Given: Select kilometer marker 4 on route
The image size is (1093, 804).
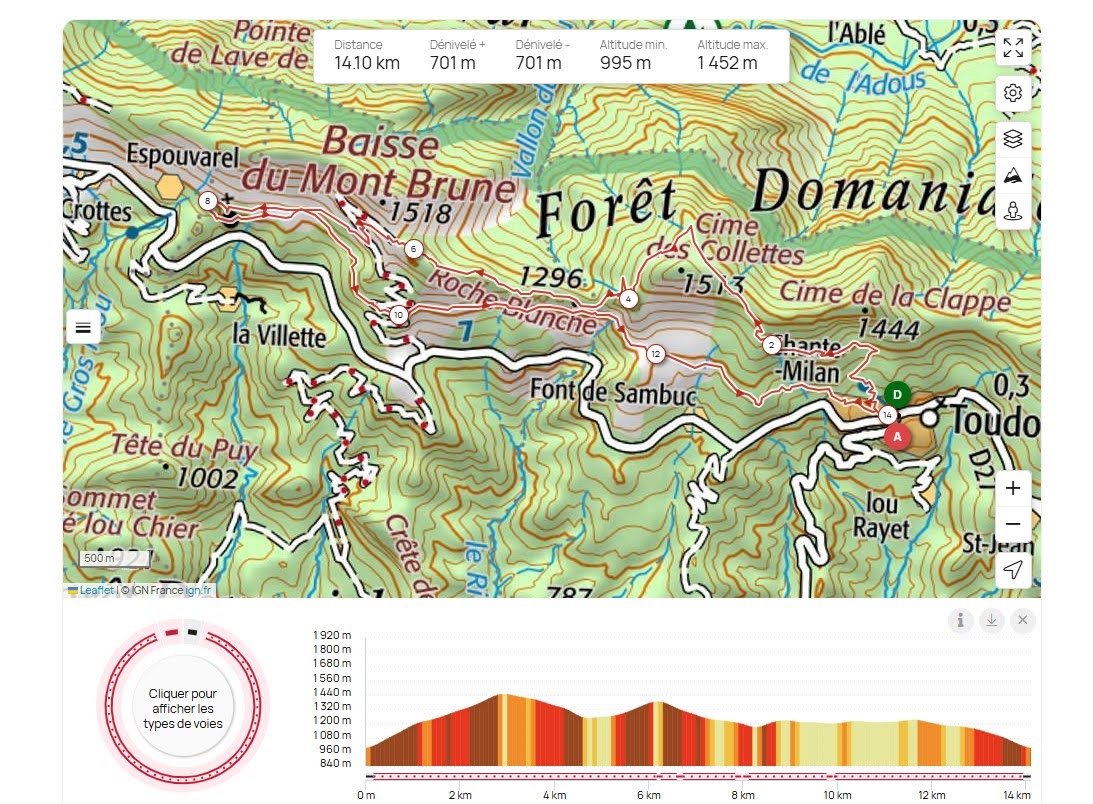Looking at the screenshot, I should click(x=628, y=298).
